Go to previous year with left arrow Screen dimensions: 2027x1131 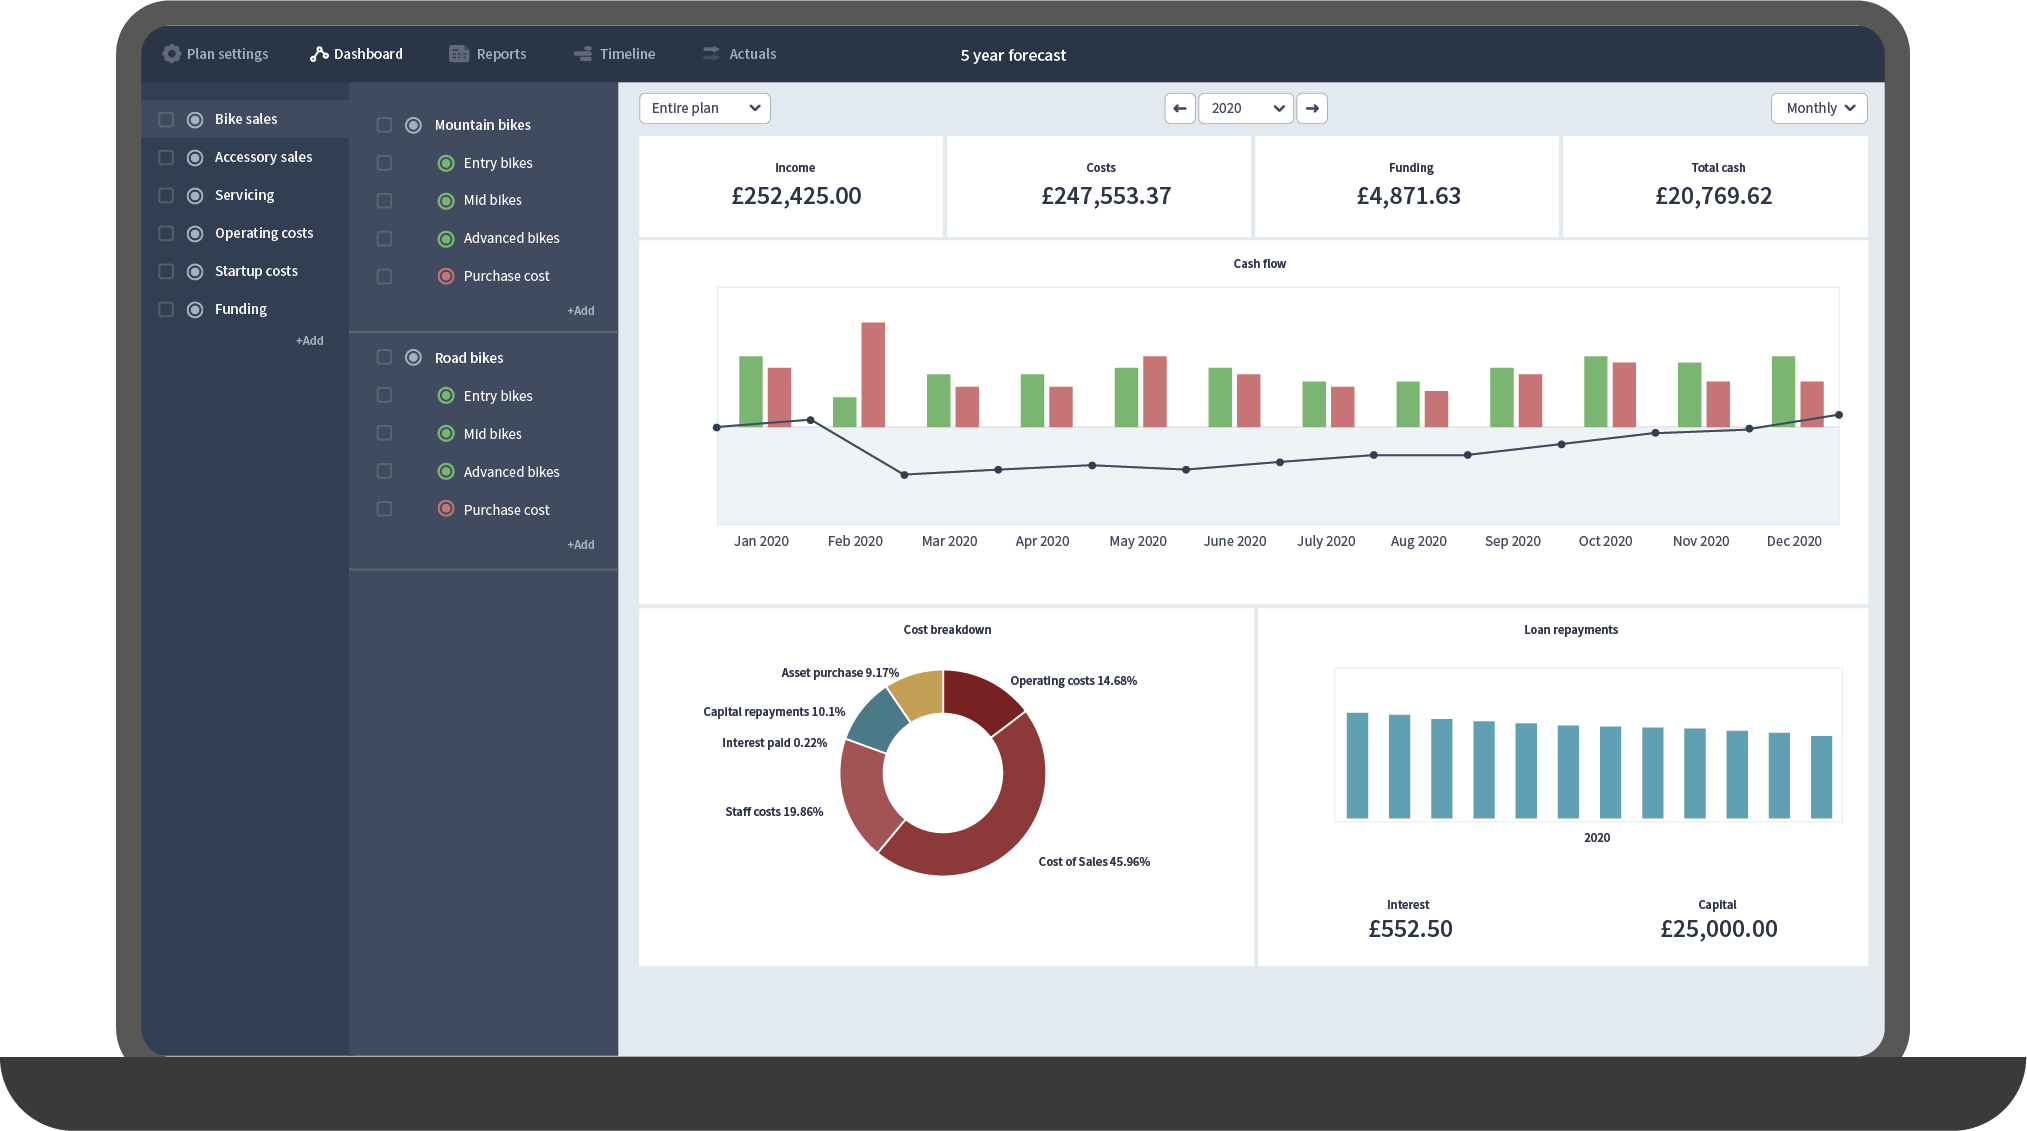[x=1180, y=108]
